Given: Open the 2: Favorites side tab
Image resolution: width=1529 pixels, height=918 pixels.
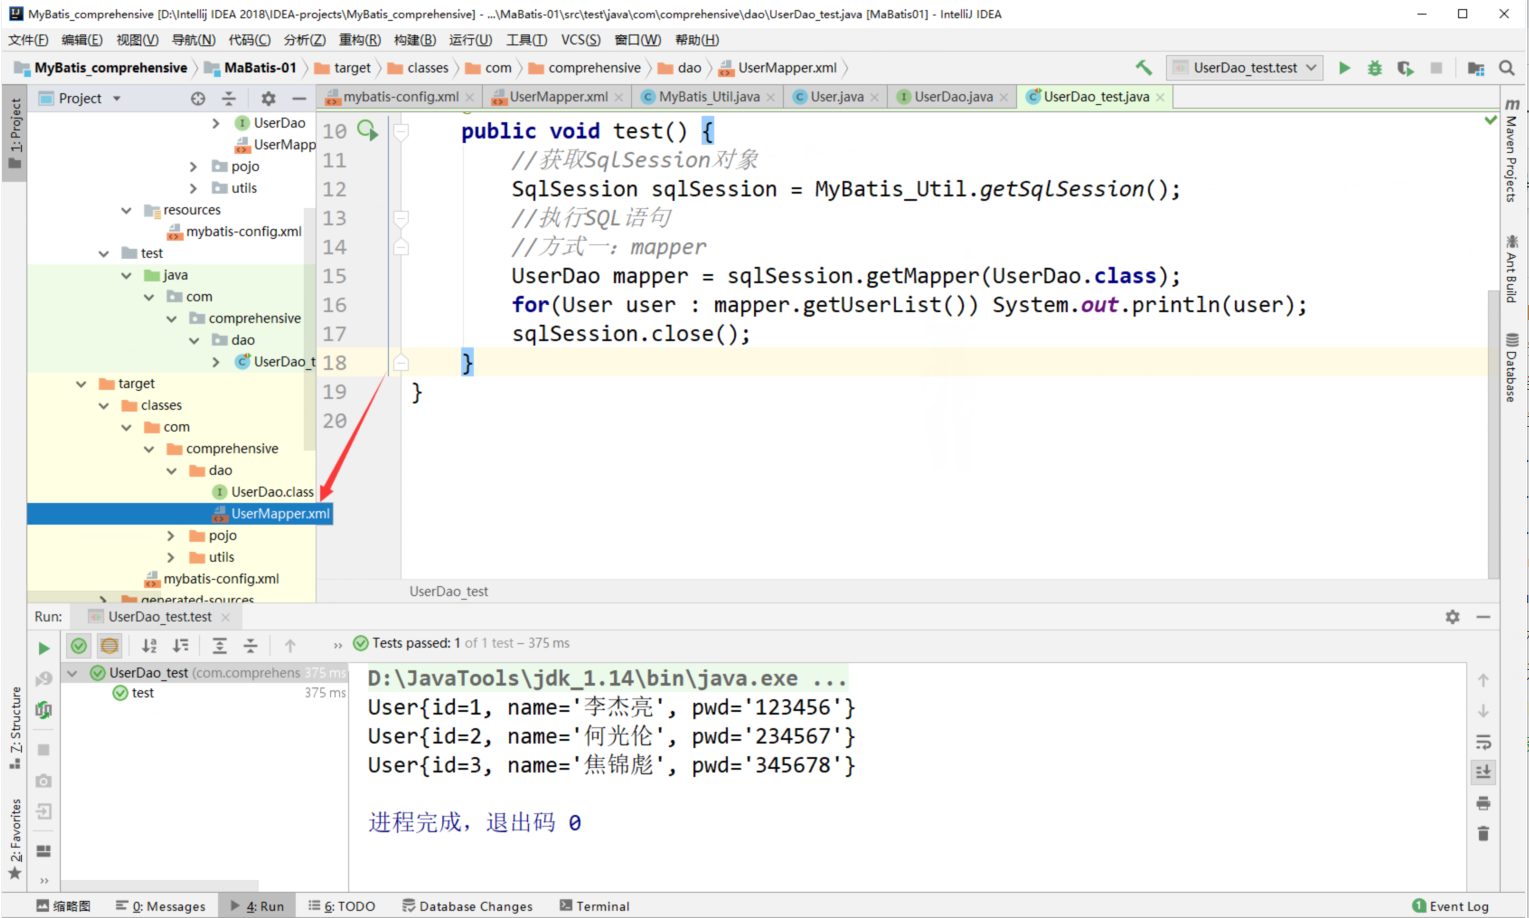Looking at the screenshot, I should tap(15, 838).
